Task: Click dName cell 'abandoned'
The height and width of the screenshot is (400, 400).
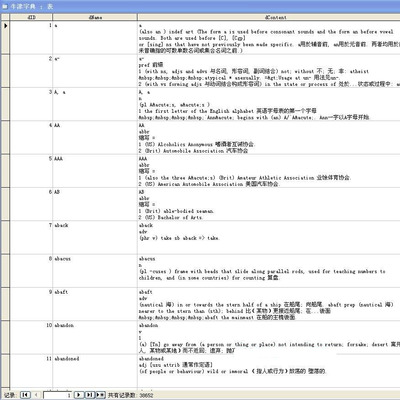Action: pos(95,371)
